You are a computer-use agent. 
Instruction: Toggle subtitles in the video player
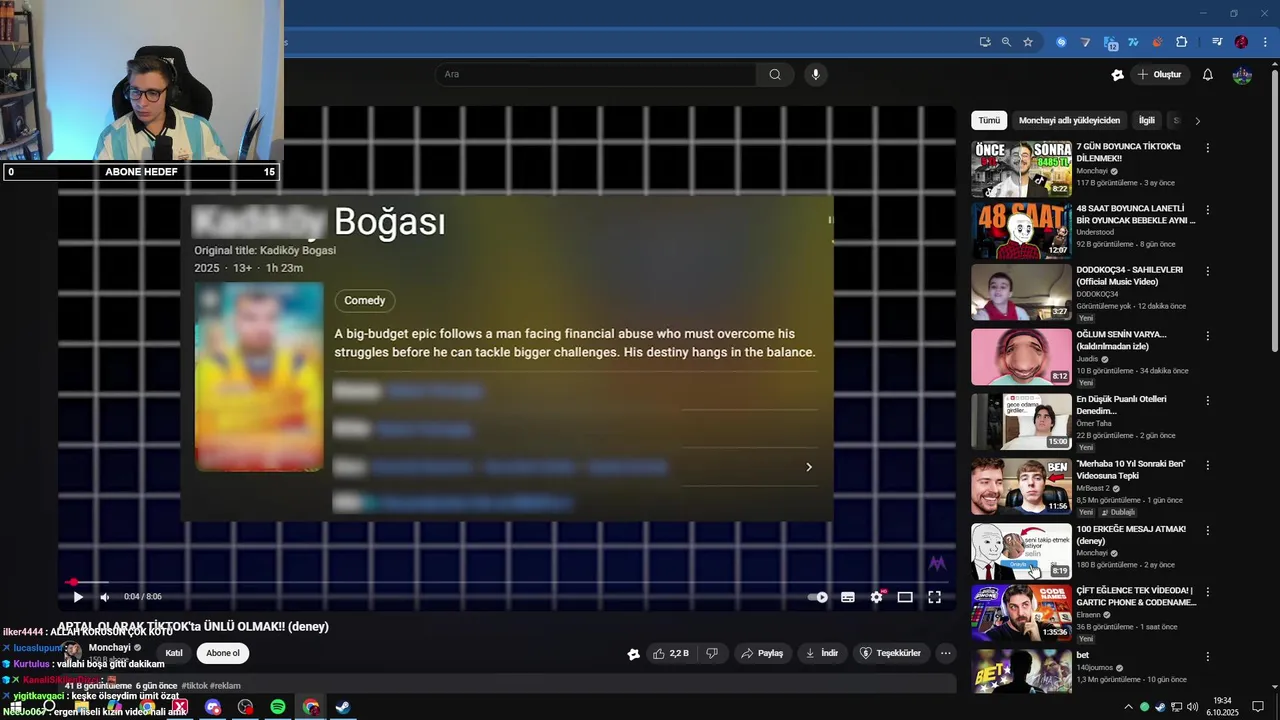pos(848,597)
